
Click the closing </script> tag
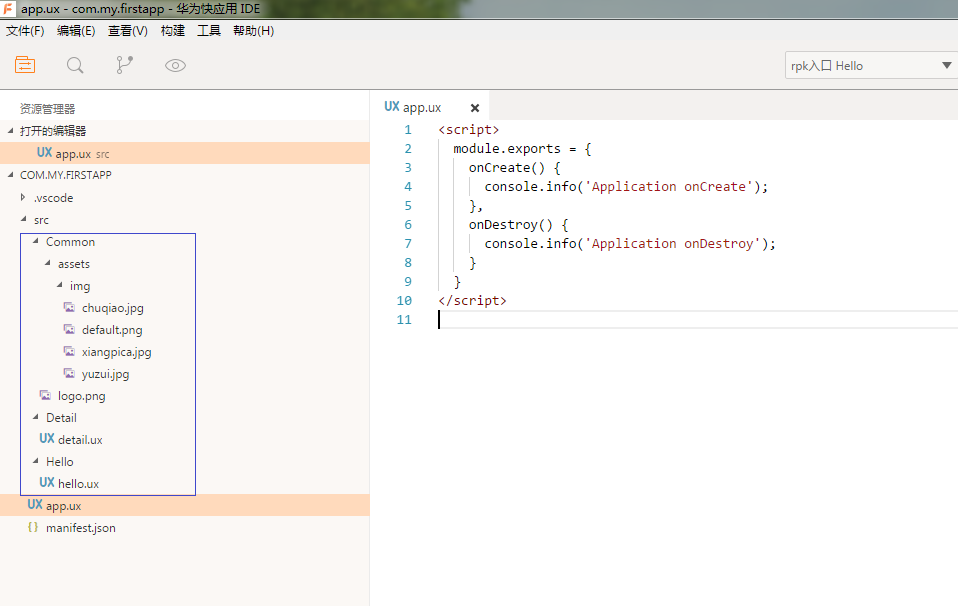pos(472,300)
